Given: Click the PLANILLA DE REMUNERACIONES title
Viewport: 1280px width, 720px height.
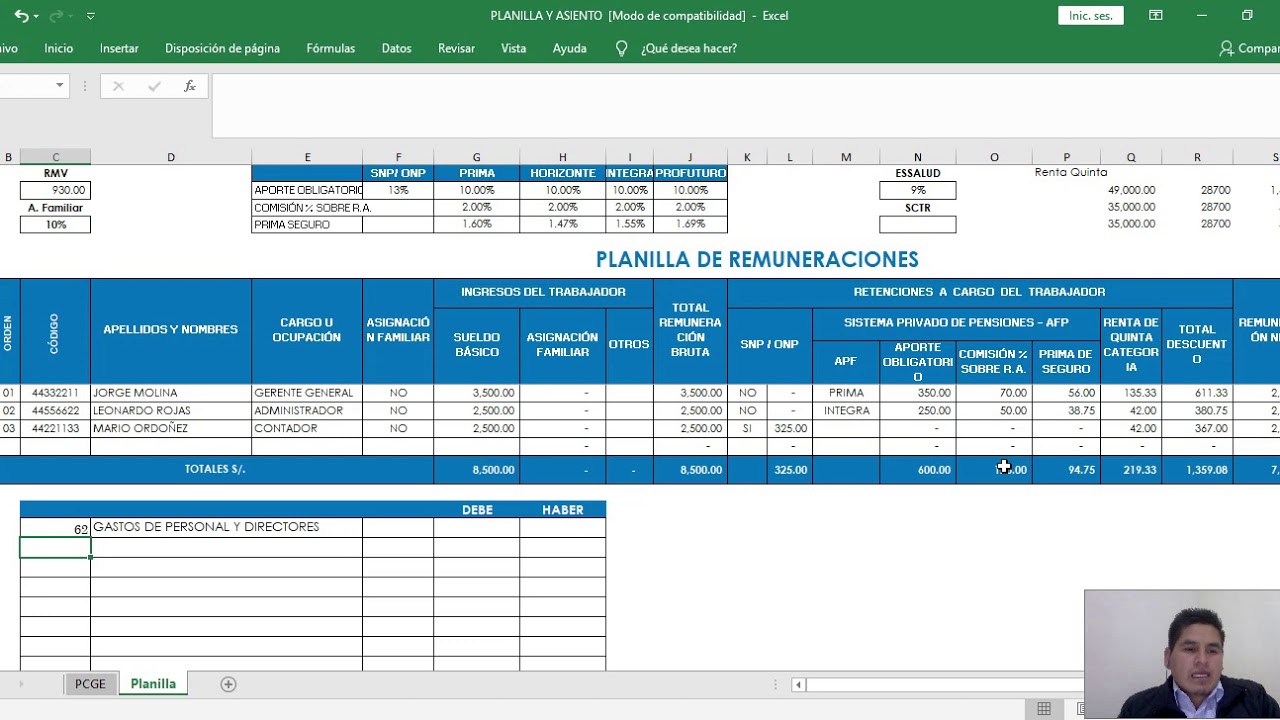Looking at the screenshot, I should (x=757, y=259).
